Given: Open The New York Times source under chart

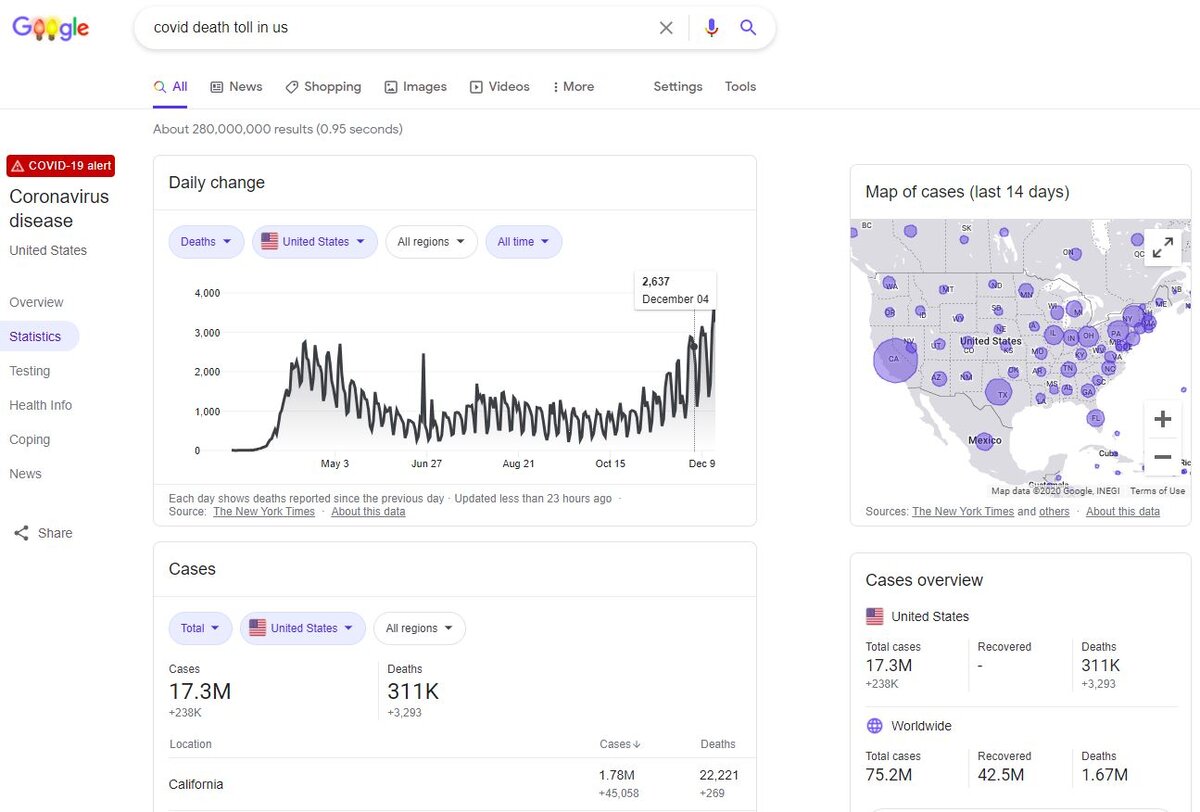Looking at the screenshot, I should pyautogui.click(x=264, y=511).
